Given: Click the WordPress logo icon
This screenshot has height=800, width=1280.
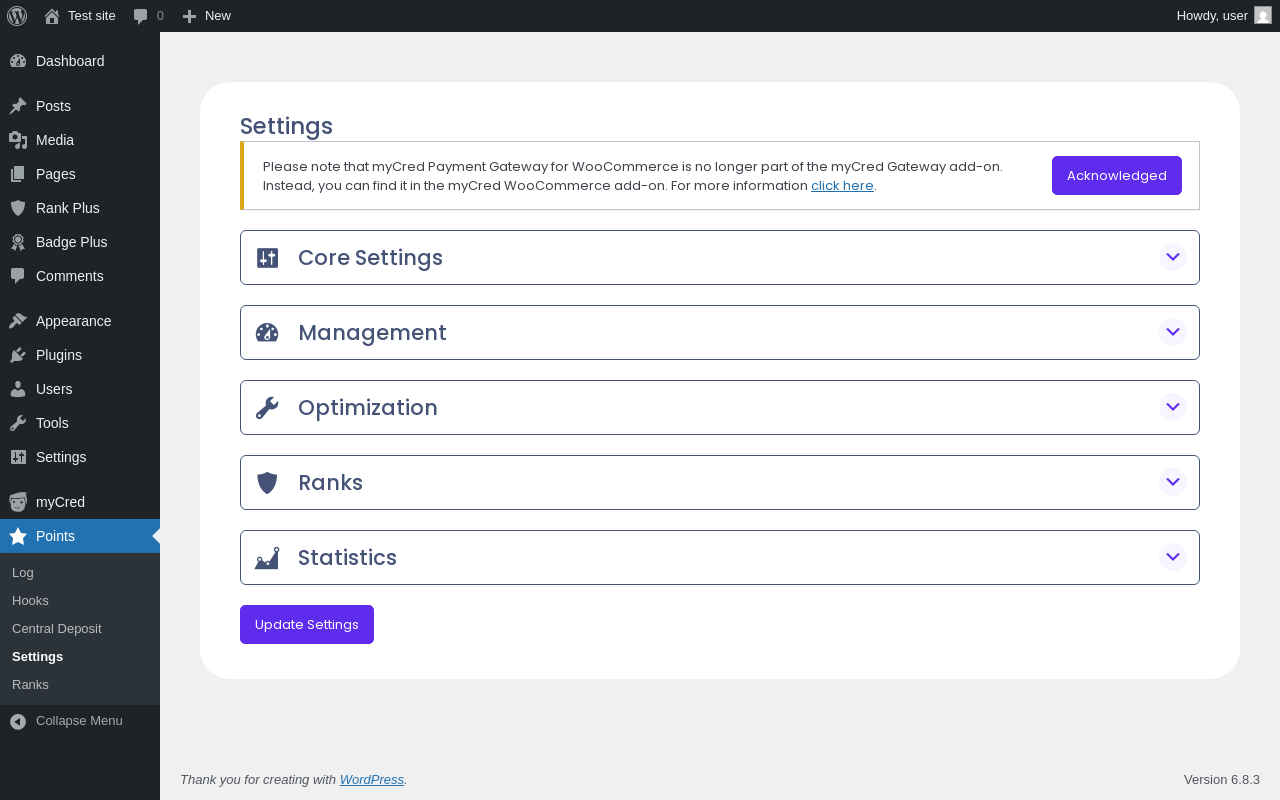Looking at the screenshot, I should [17, 16].
